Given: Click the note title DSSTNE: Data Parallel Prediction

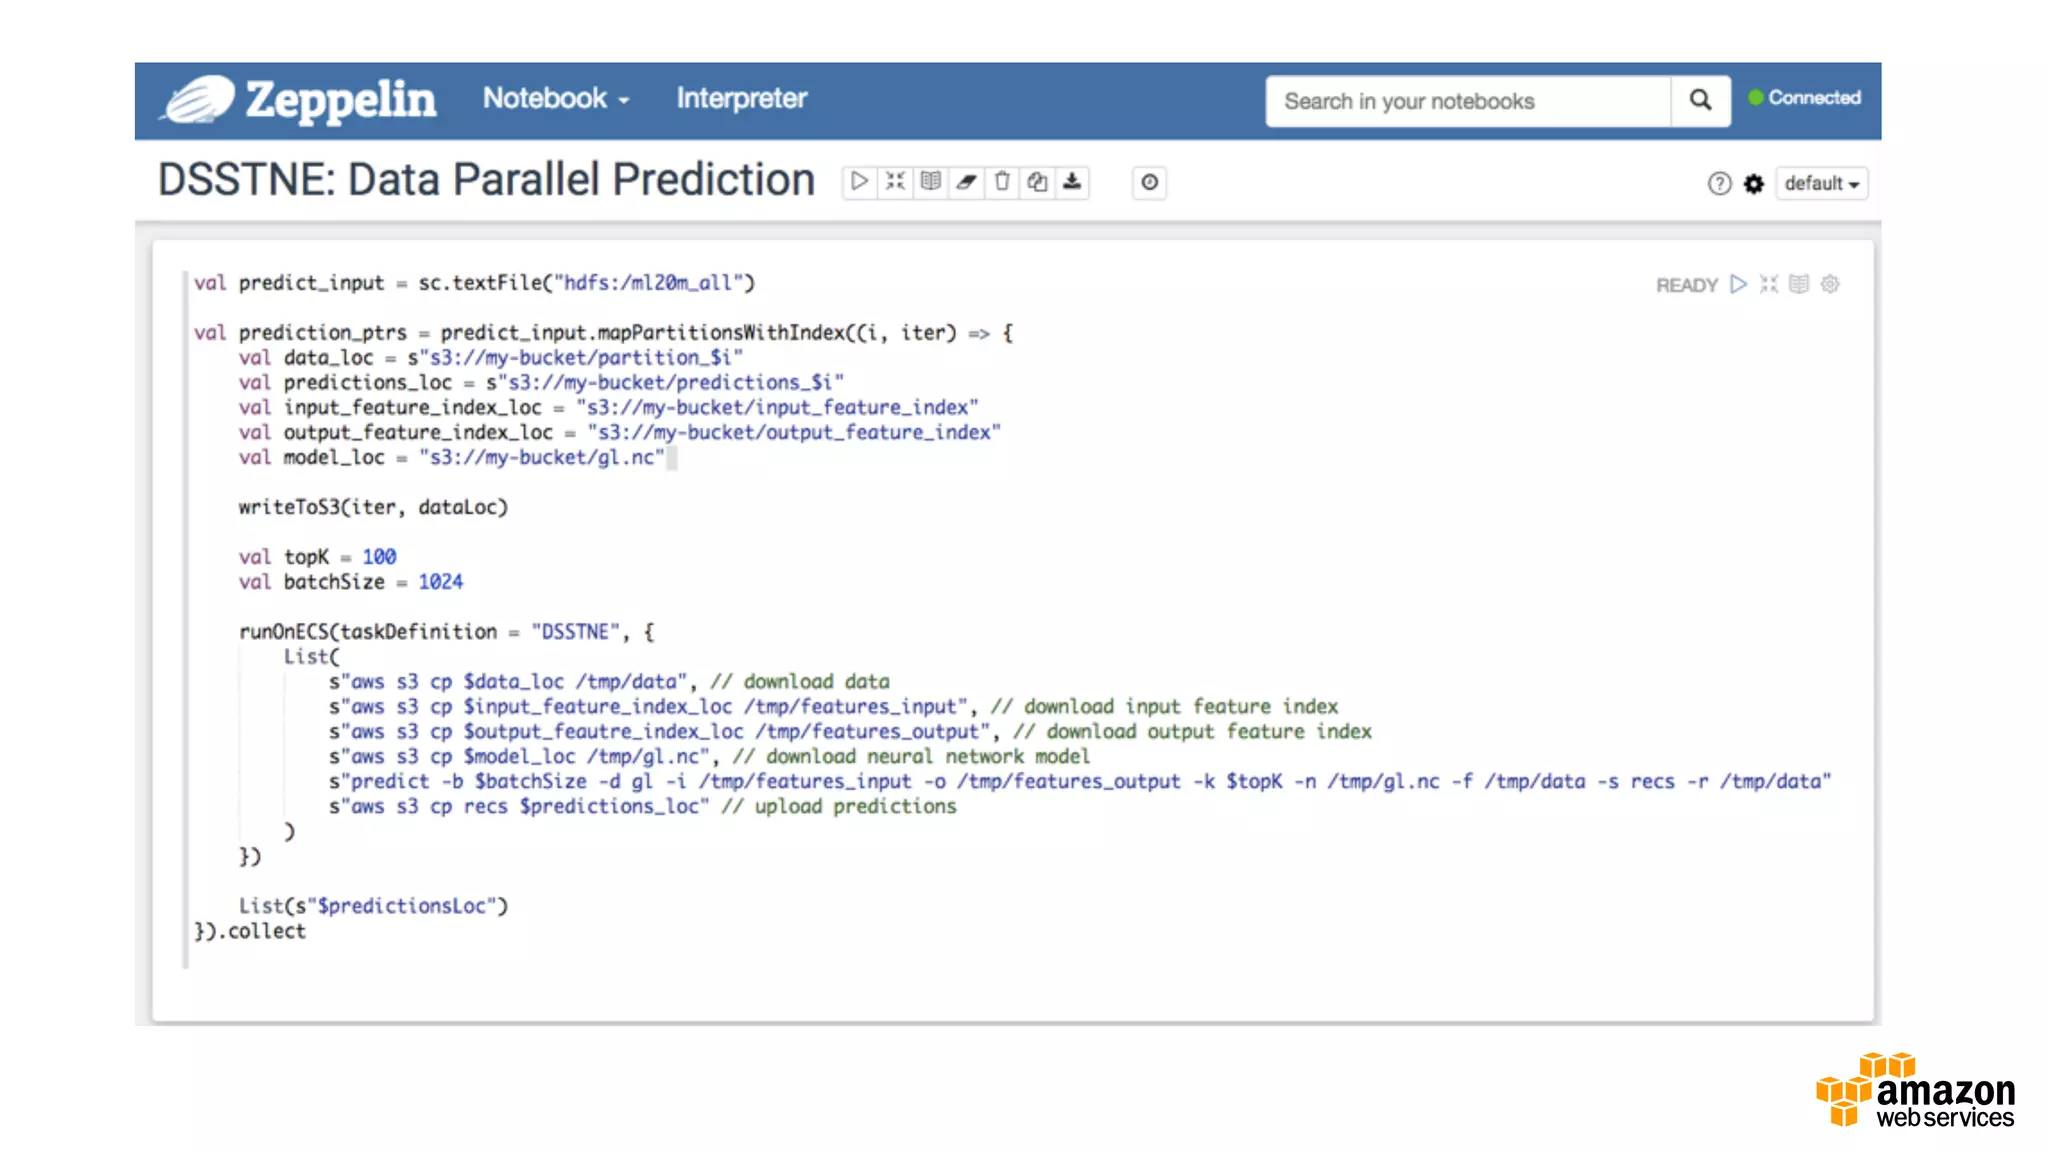Looking at the screenshot, I should [486, 181].
